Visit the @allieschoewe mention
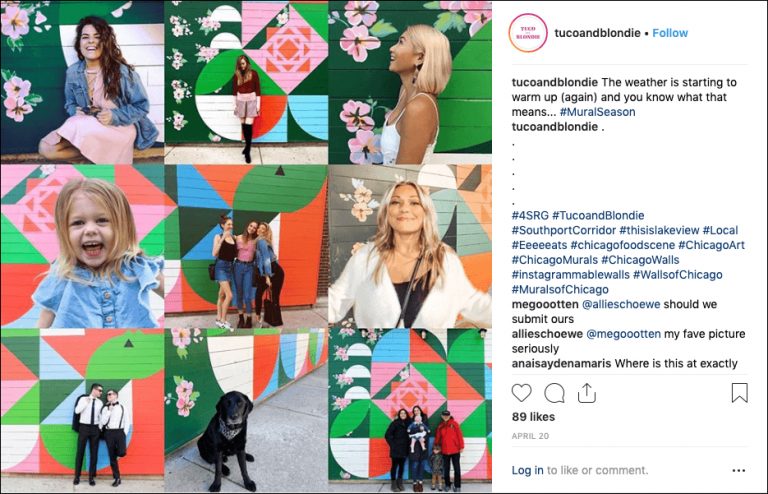Image resolution: width=768 pixels, height=494 pixels. (621, 304)
